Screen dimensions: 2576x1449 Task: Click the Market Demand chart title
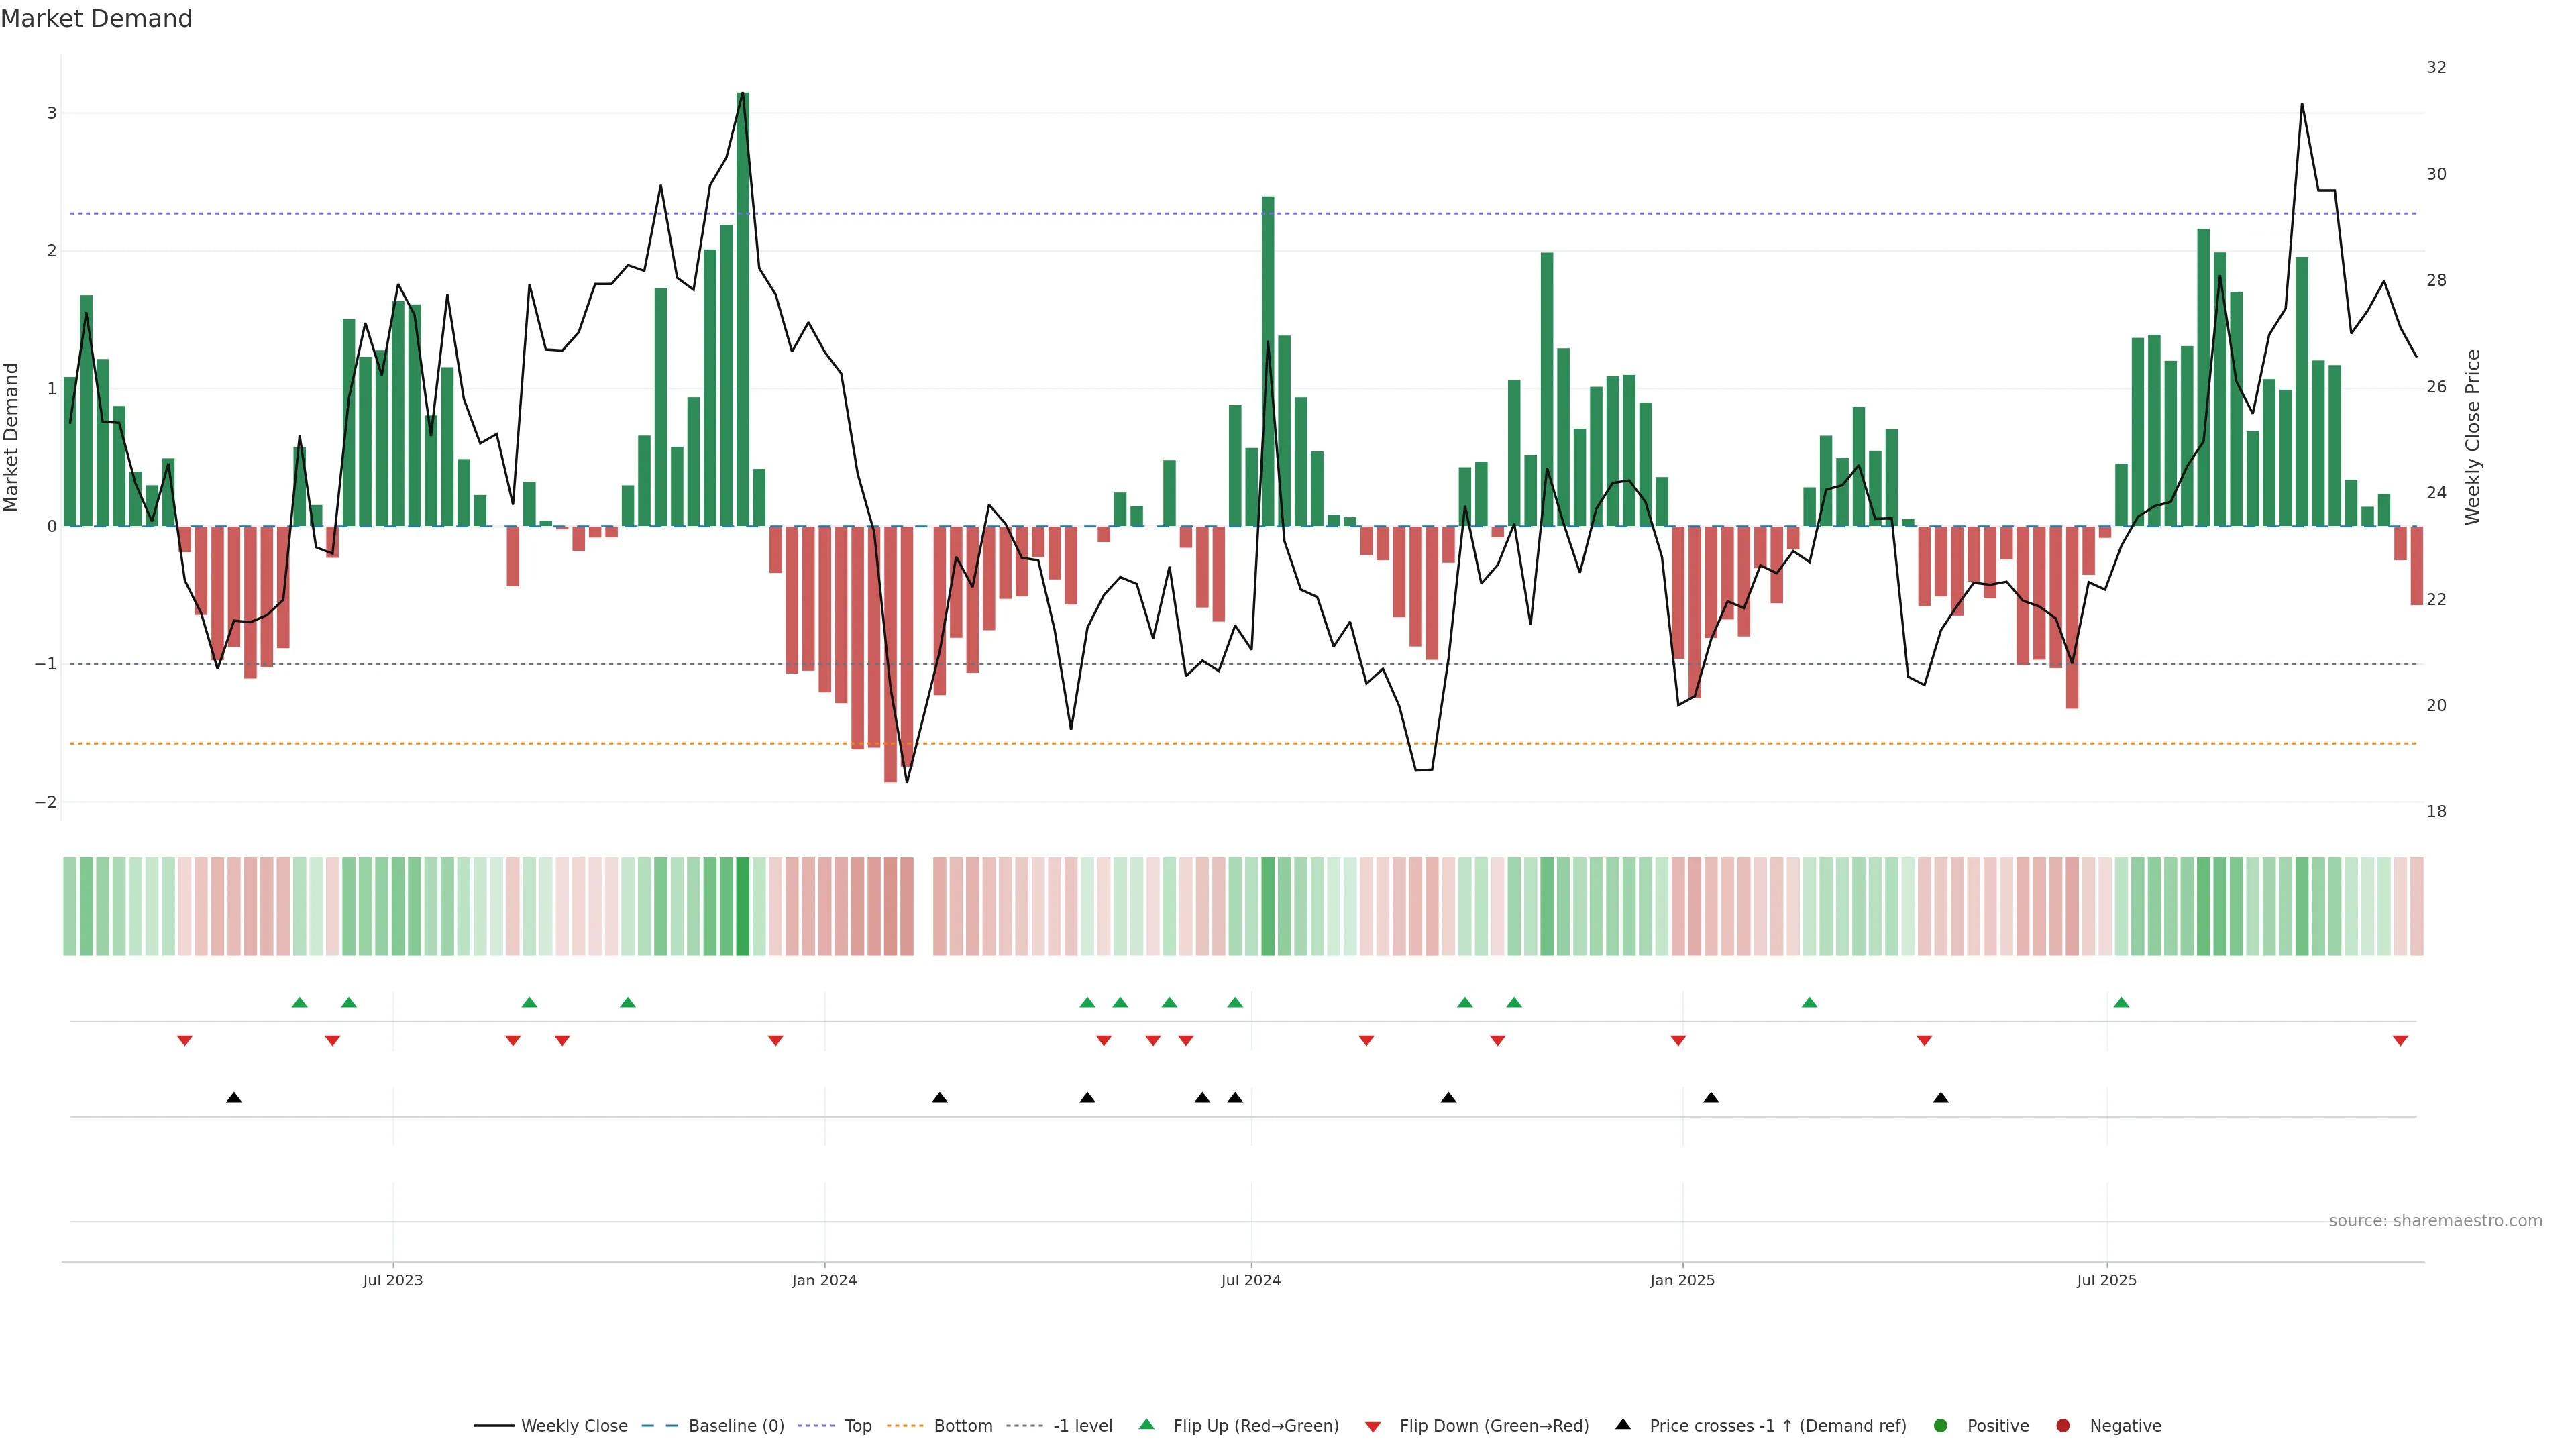click(96, 19)
